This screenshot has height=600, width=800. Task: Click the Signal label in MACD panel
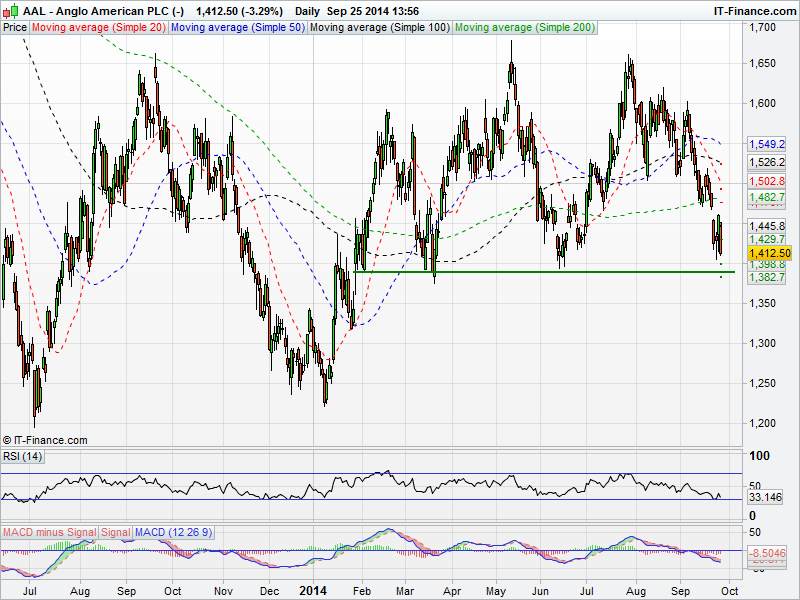[x=115, y=530]
